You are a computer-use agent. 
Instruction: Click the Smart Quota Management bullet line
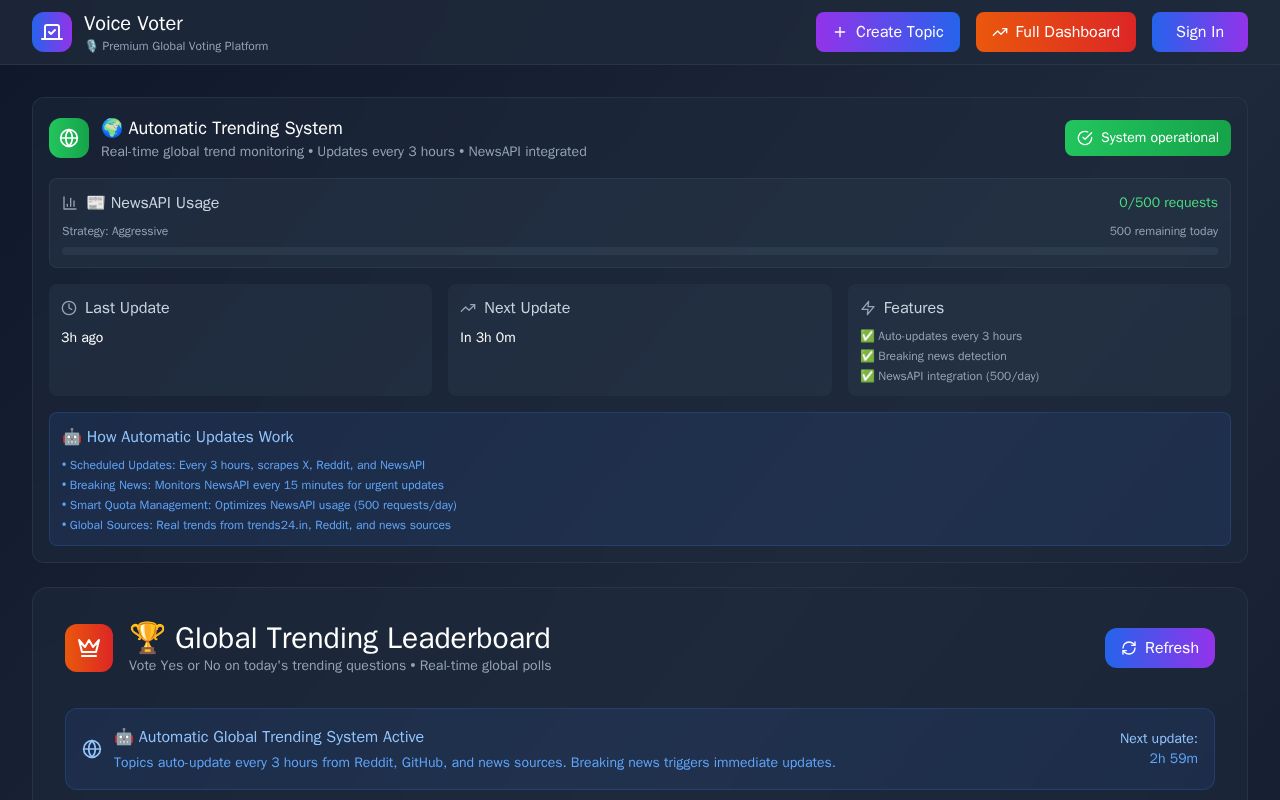pos(259,505)
